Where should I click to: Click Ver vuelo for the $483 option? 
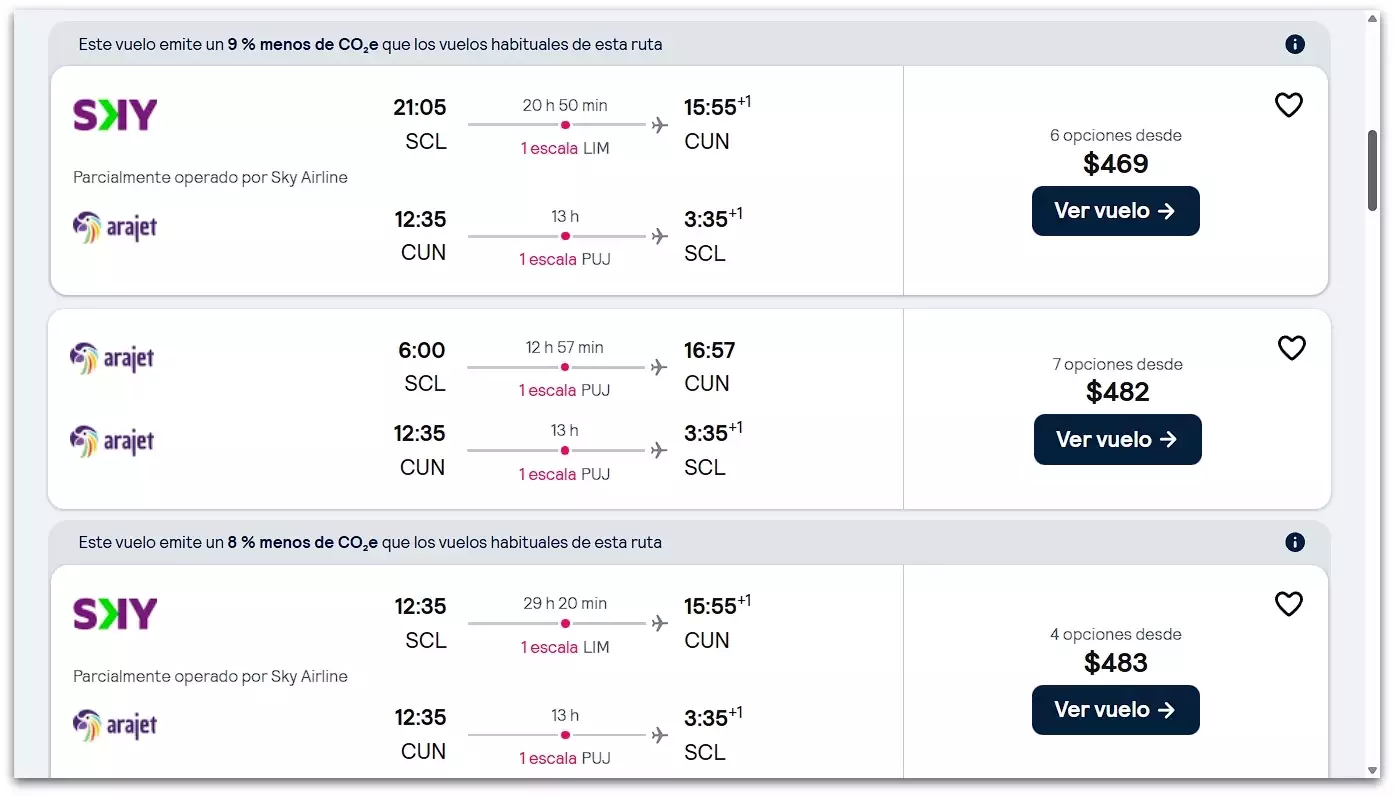[x=1115, y=710]
